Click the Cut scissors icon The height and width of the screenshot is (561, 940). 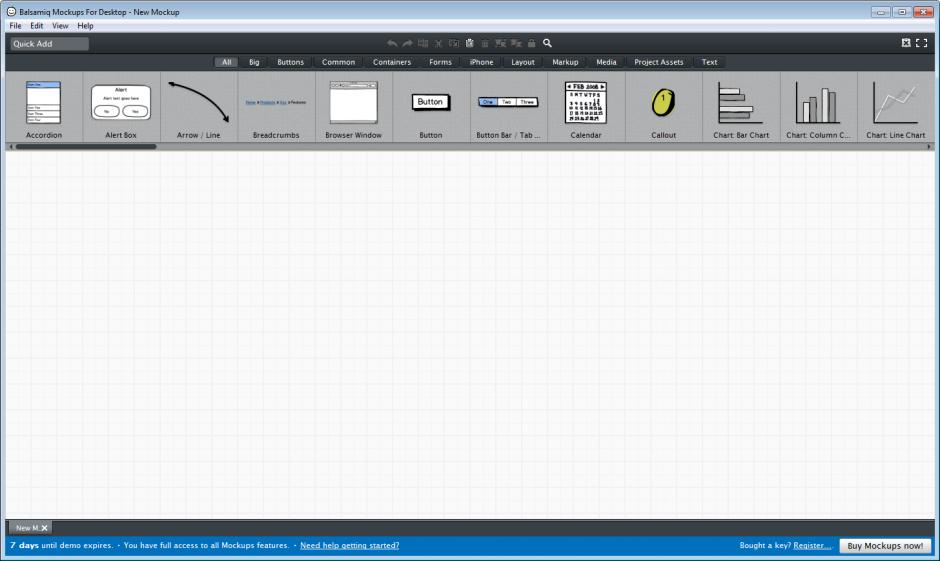click(x=439, y=43)
